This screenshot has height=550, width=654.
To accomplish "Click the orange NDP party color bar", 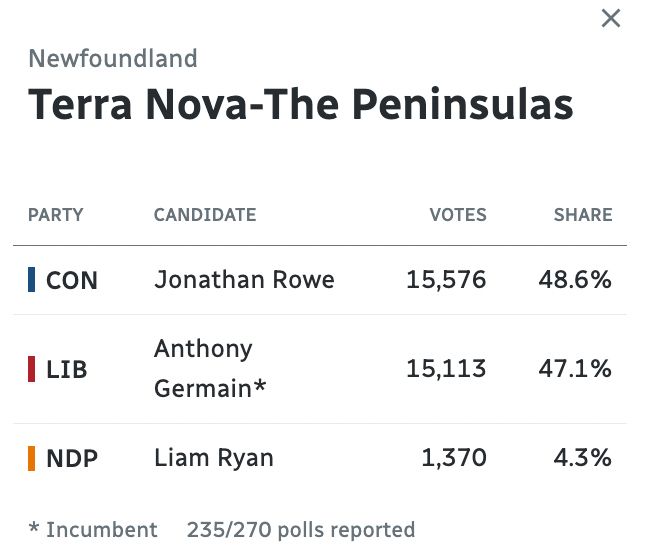I will [x=31, y=458].
